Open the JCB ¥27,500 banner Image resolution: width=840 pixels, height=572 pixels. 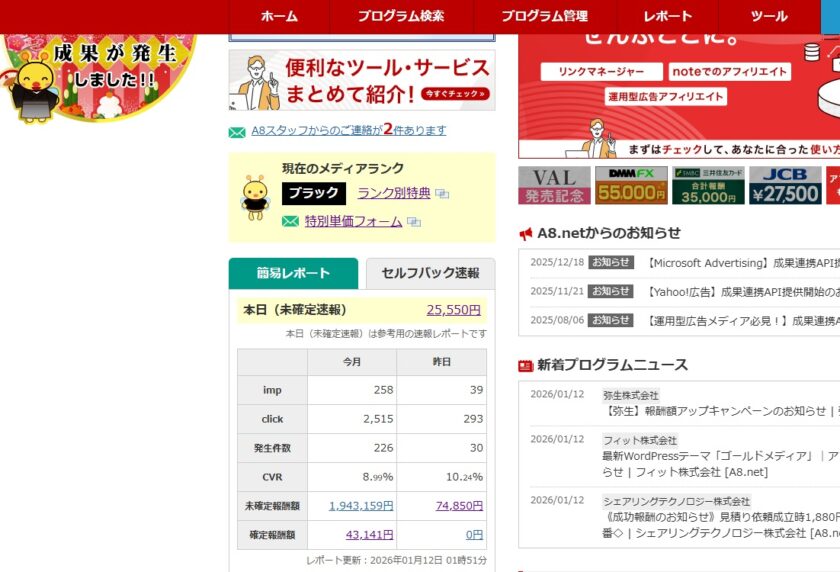coord(785,185)
